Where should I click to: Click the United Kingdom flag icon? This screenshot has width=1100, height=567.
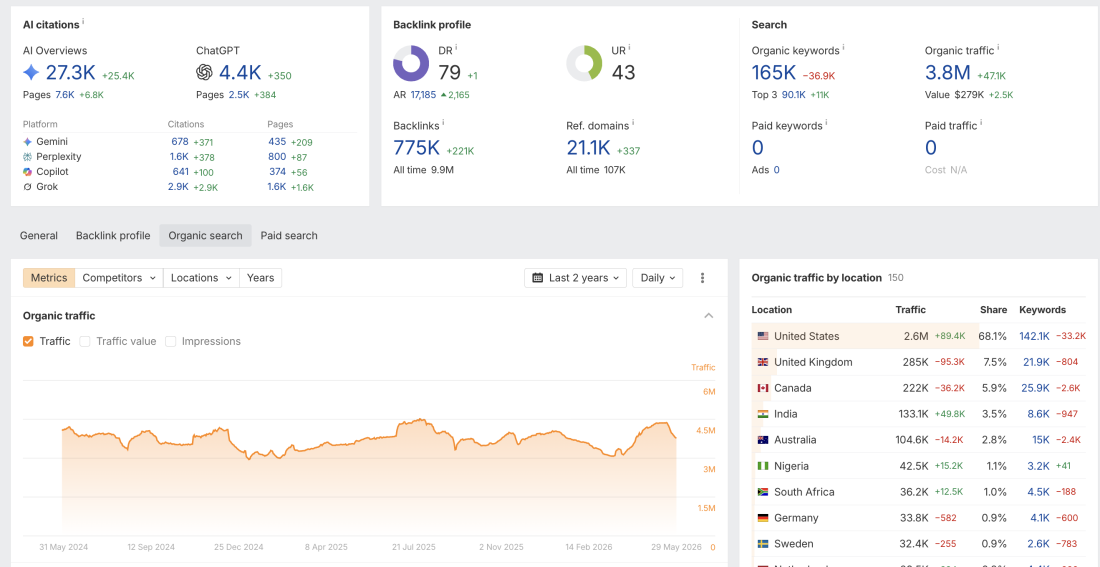763,362
